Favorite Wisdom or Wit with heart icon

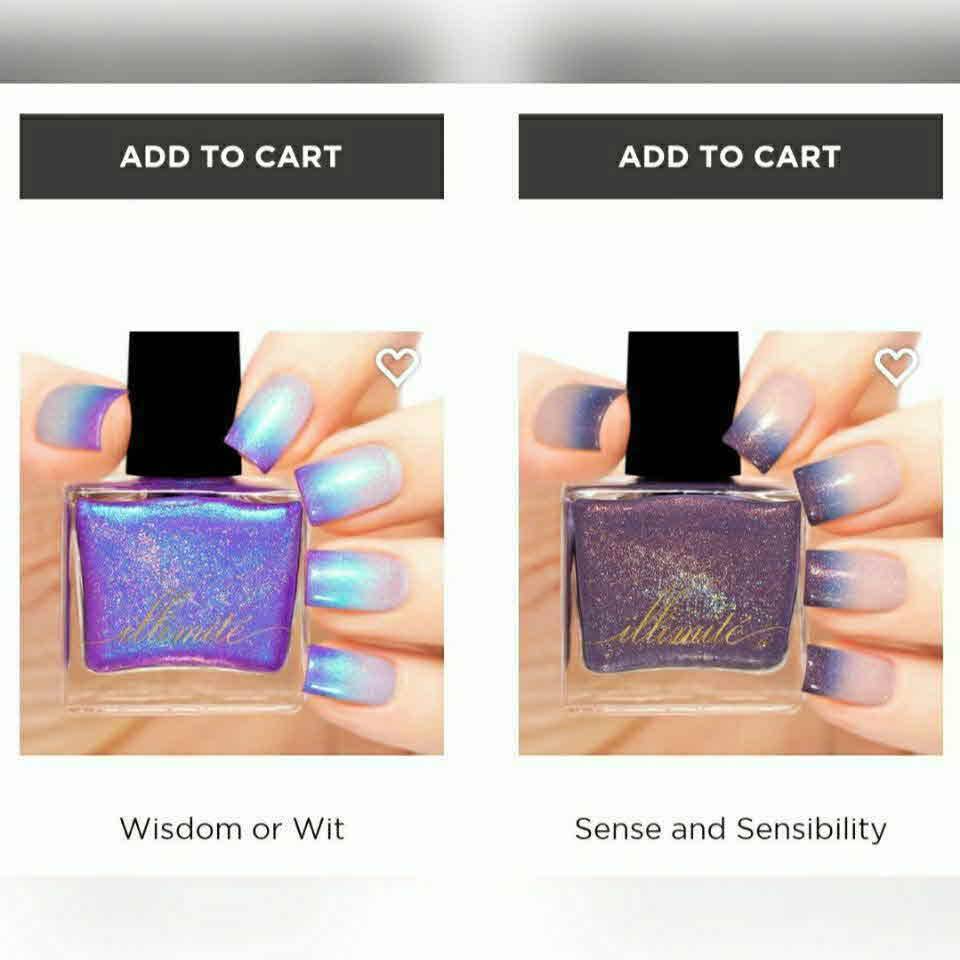pyautogui.click(x=397, y=366)
